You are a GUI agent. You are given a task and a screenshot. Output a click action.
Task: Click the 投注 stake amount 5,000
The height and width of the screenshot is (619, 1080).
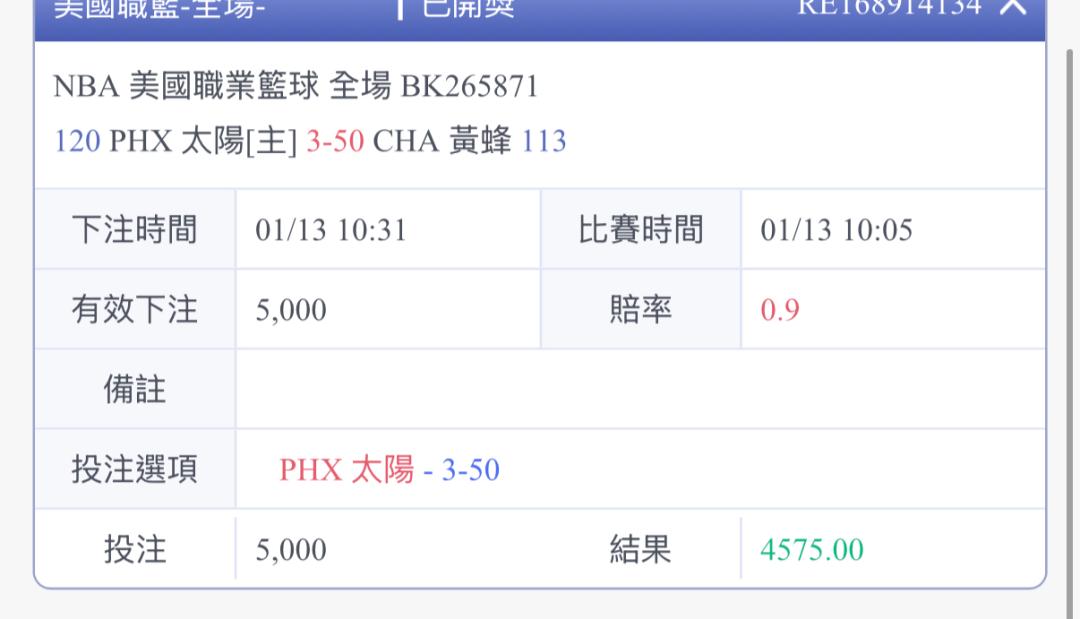point(291,550)
